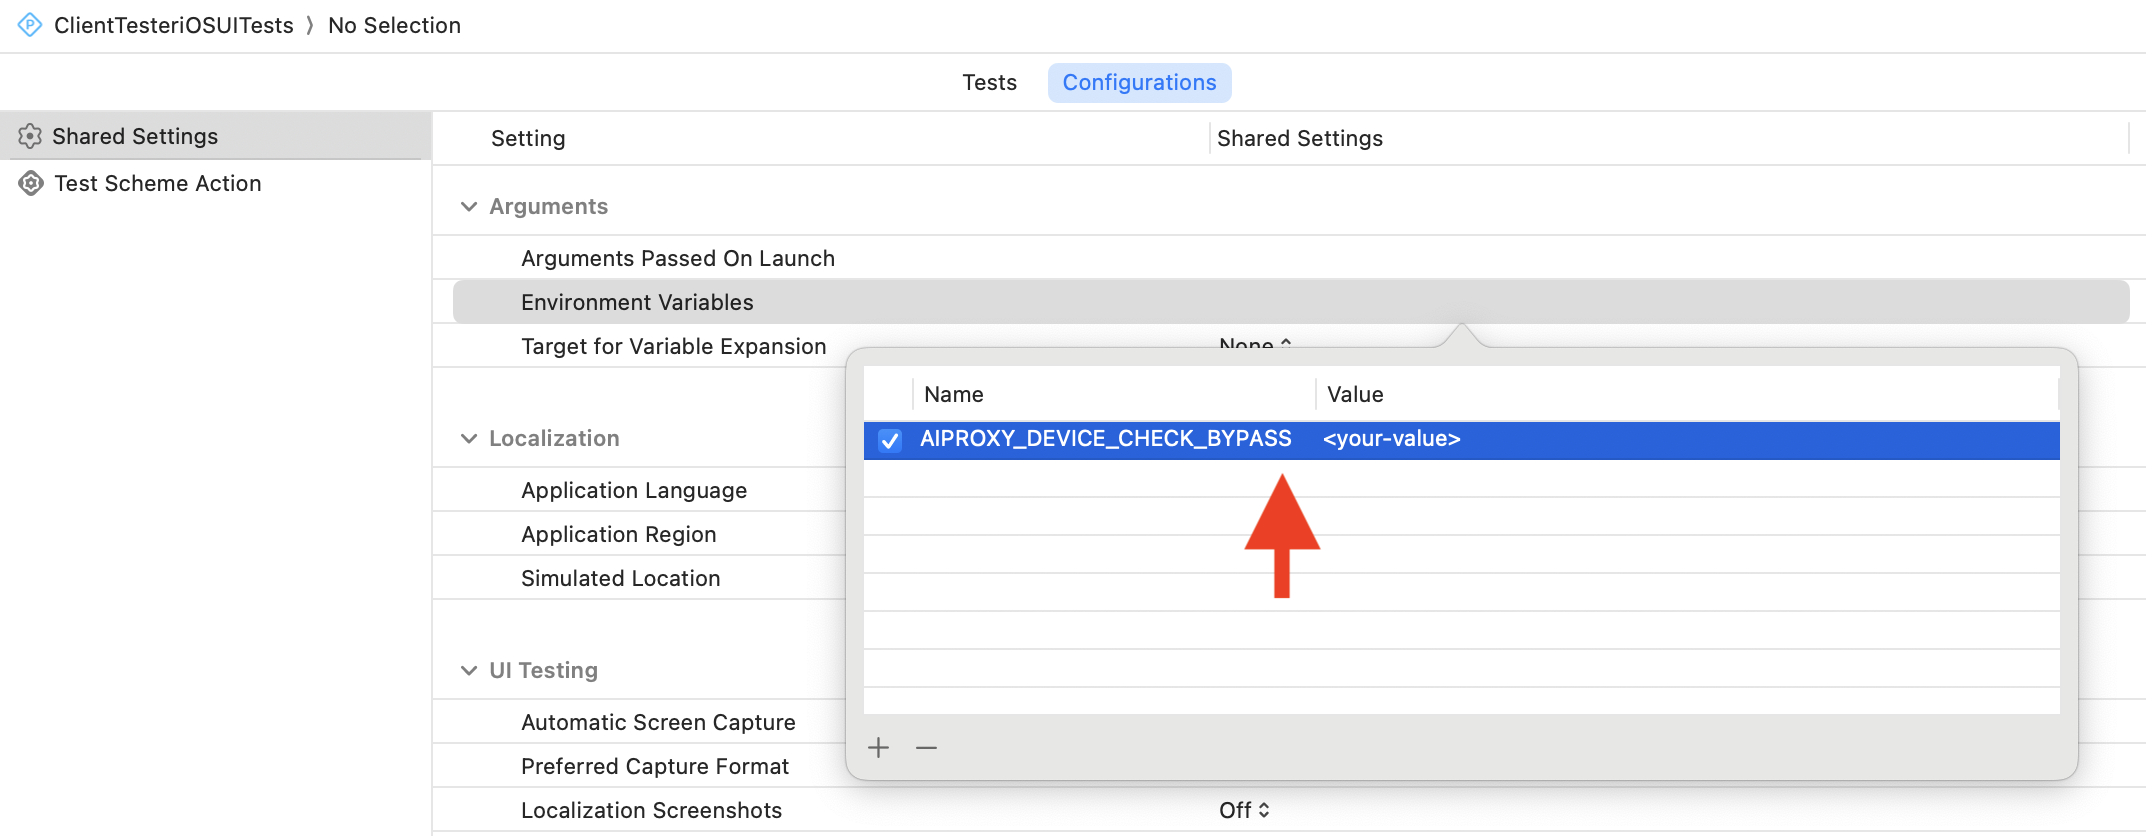
Task: Click ClientTesteriOSUITests in the breadcrumb
Action: [x=174, y=25]
